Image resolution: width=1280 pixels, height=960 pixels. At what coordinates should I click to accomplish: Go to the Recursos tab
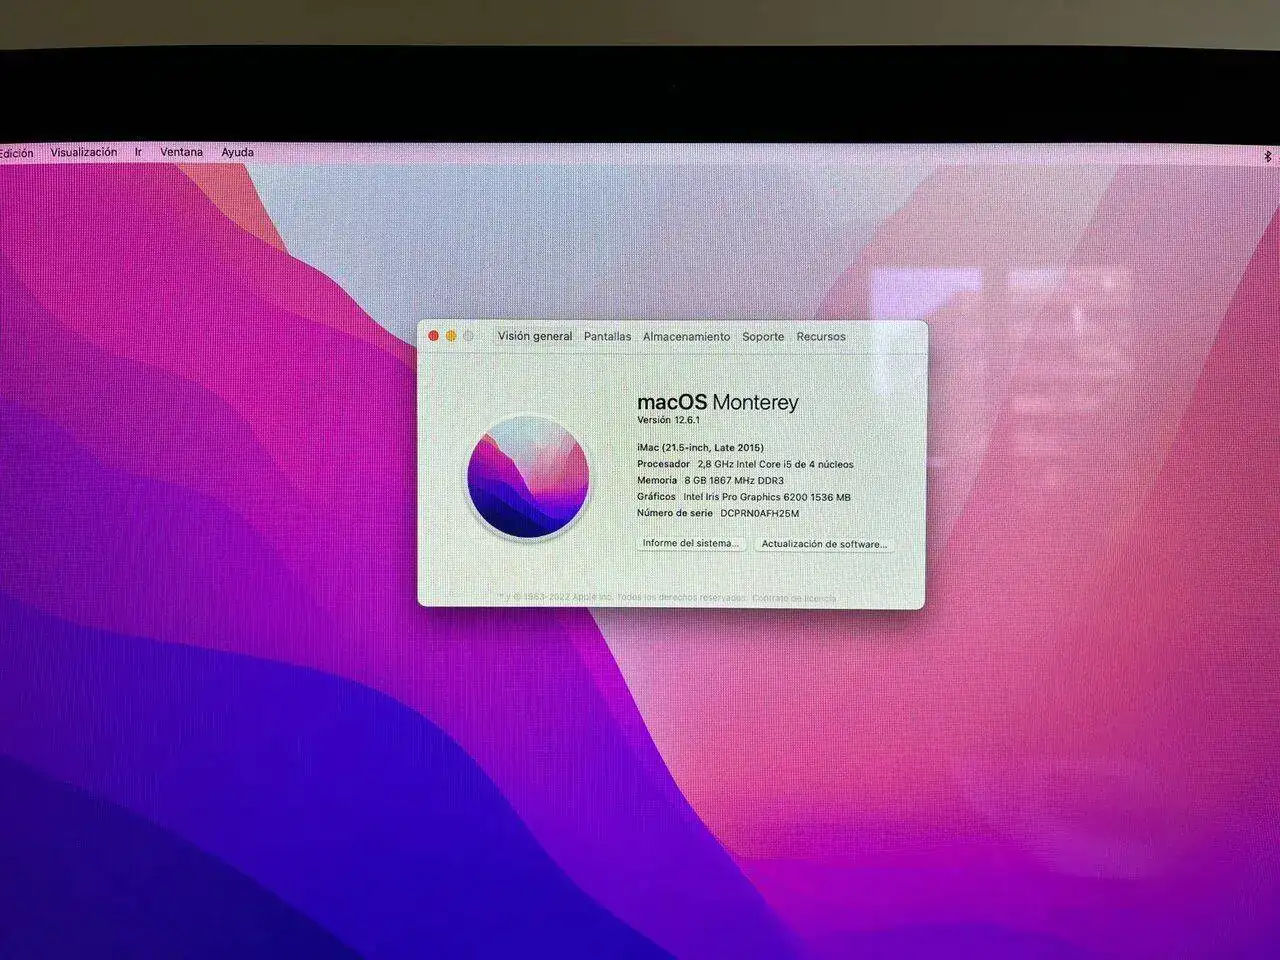coord(820,337)
